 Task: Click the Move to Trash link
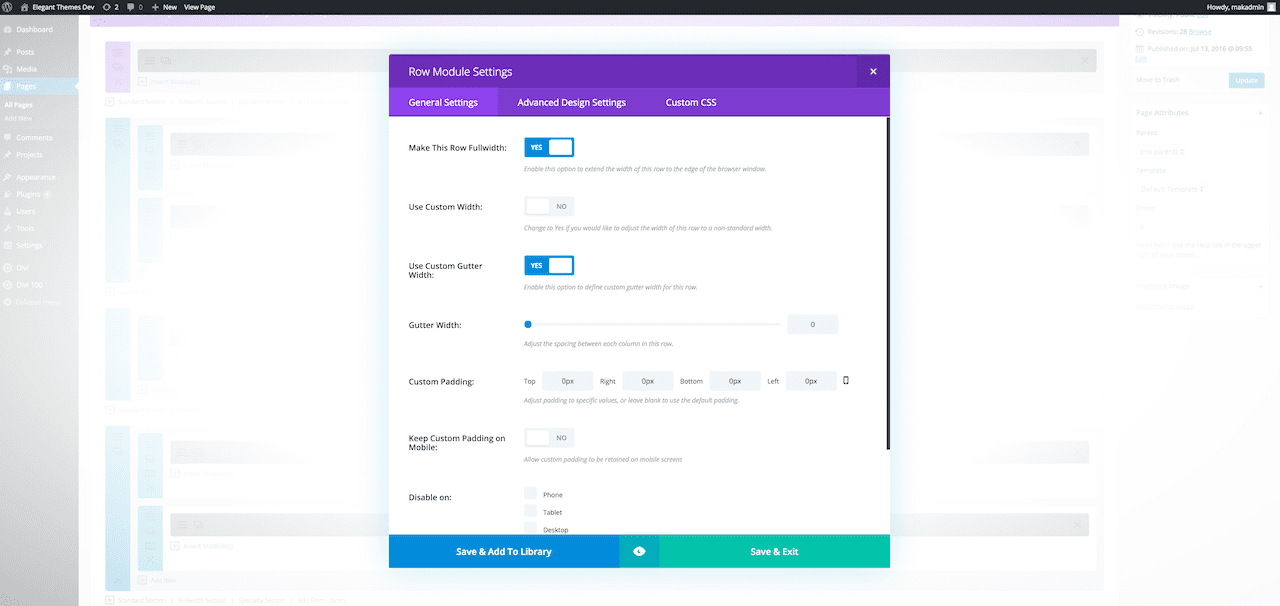tap(1157, 80)
